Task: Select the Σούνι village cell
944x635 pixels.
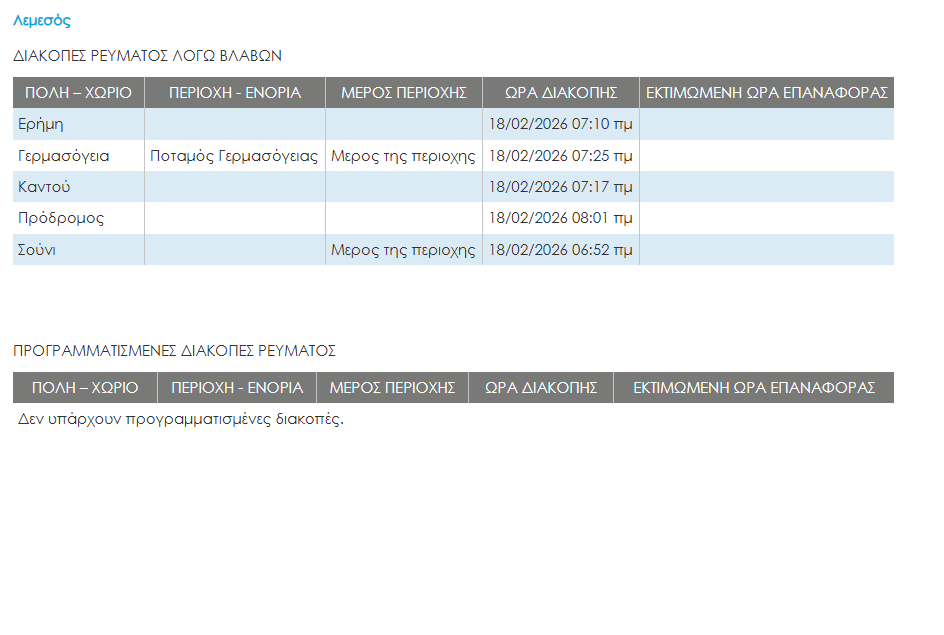Action: (37, 250)
